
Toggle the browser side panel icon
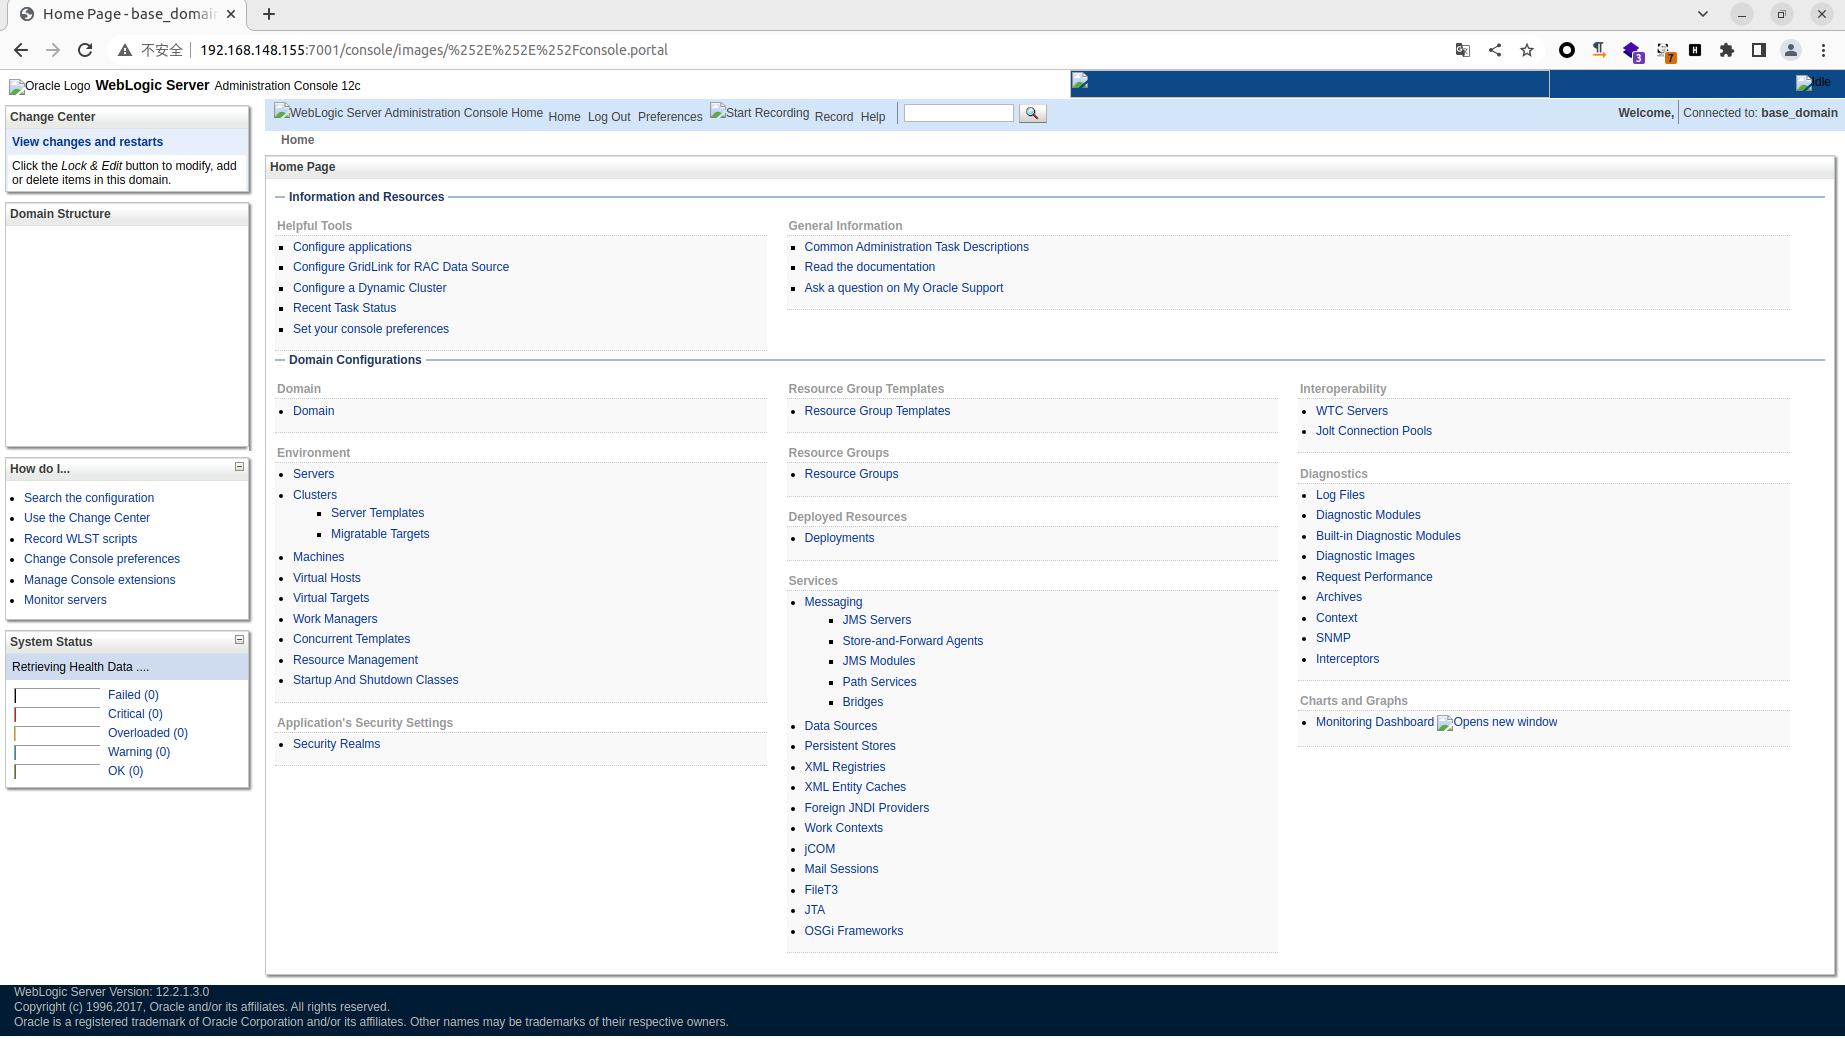(x=1759, y=50)
